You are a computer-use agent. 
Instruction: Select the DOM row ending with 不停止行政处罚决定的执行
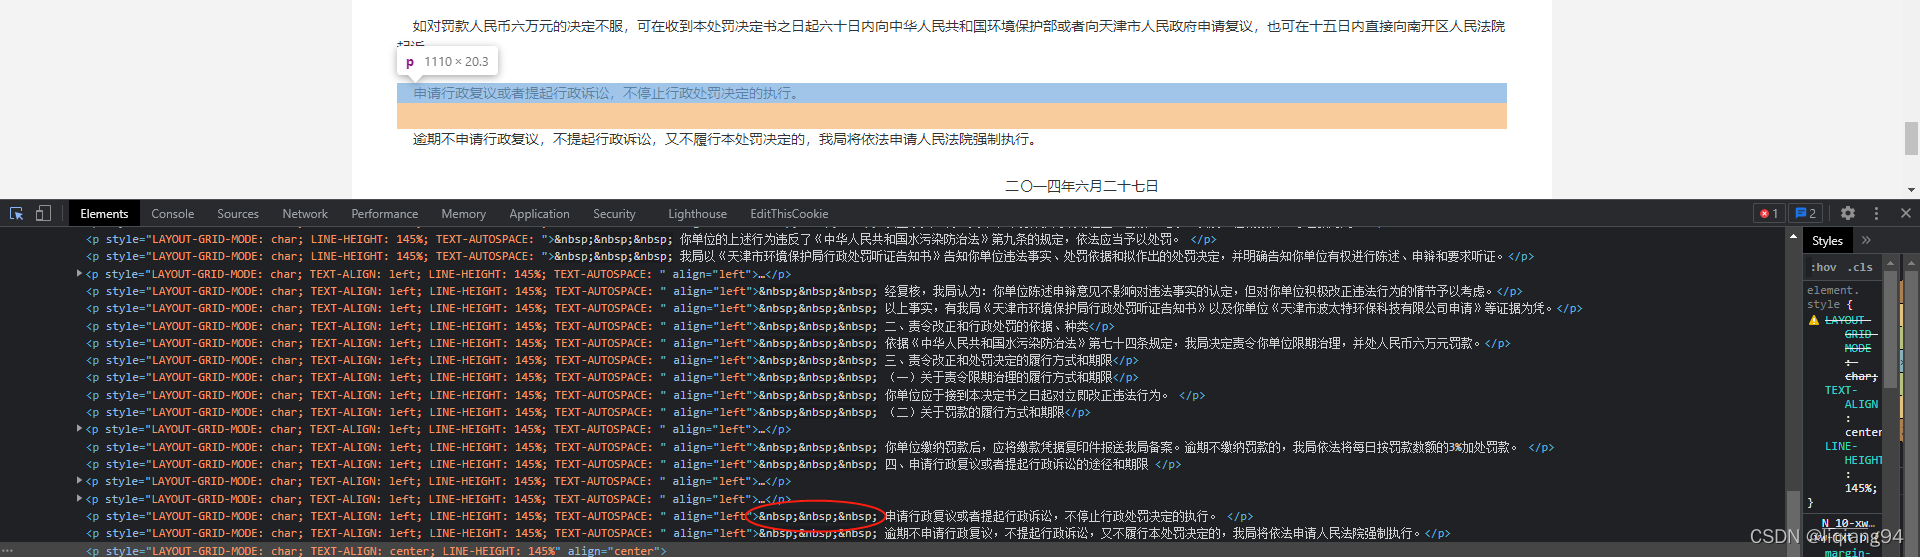coord(892,516)
